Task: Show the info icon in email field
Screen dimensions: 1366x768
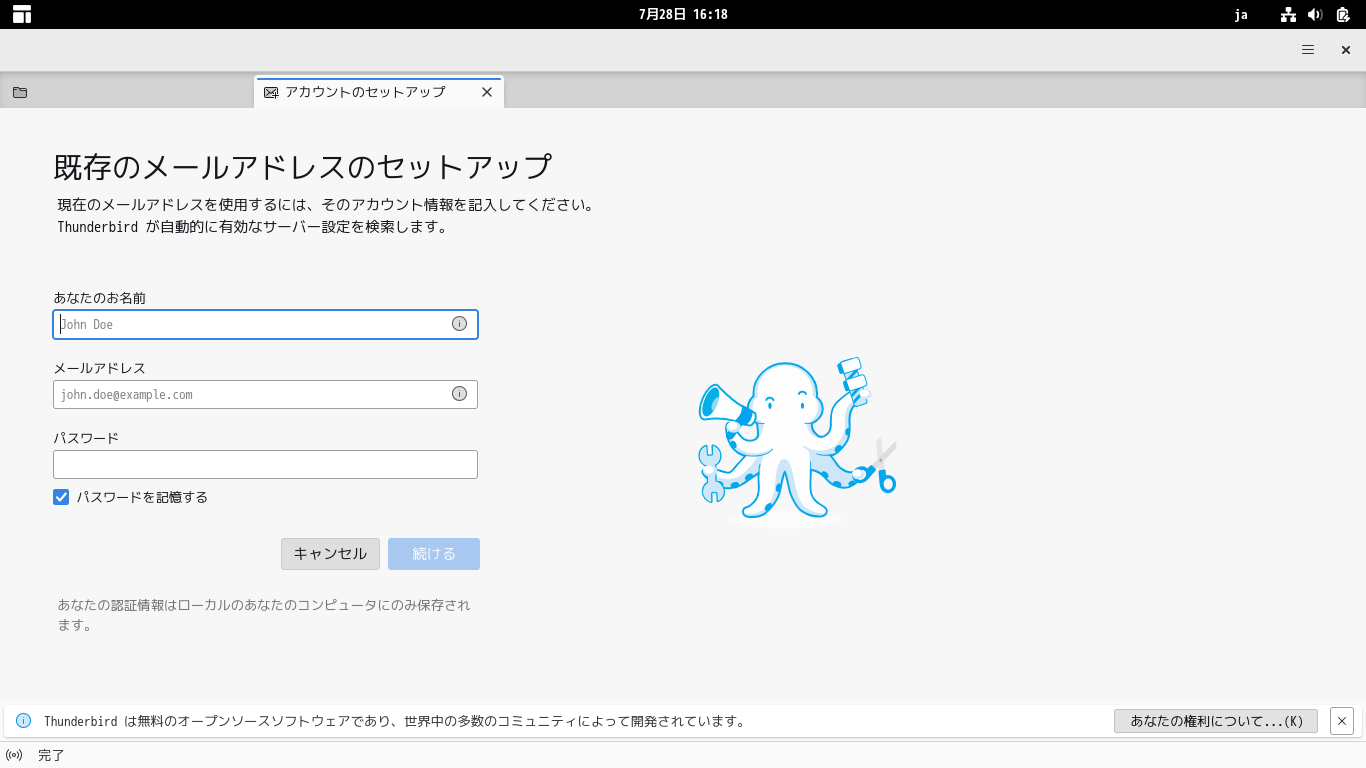Action: coord(459,394)
